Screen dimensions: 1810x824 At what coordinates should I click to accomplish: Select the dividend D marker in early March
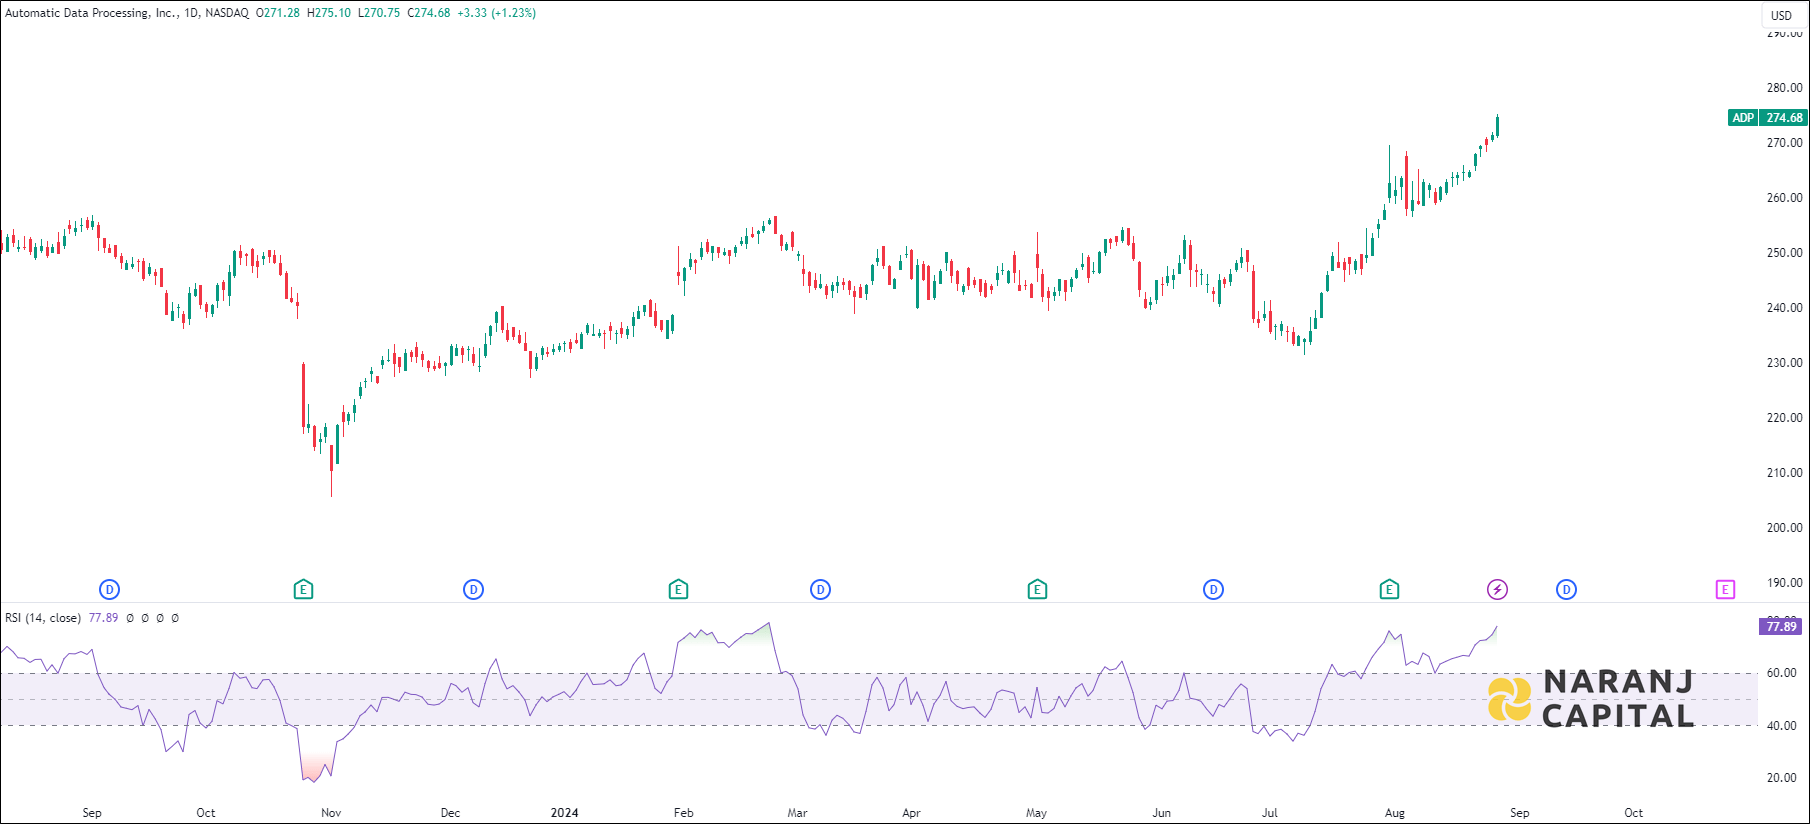click(x=820, y=590)
